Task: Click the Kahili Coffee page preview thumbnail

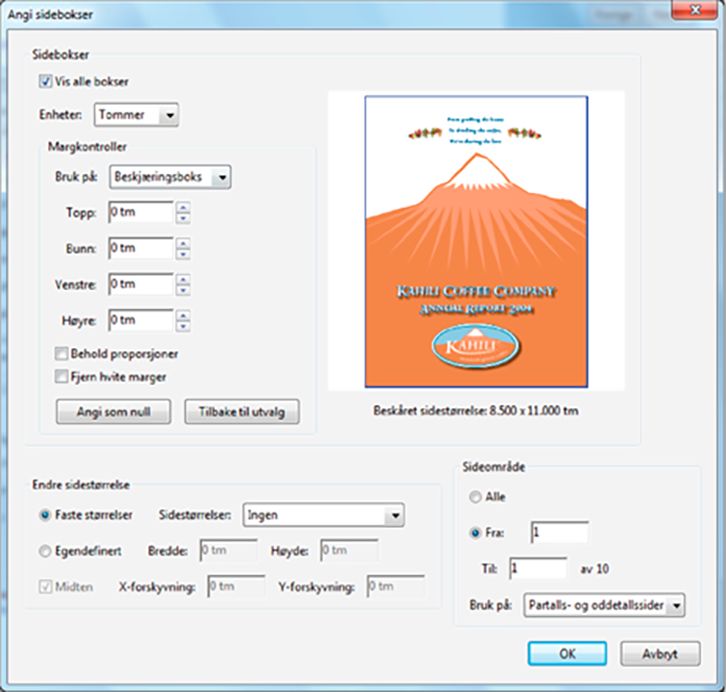Action: point(476,241)
